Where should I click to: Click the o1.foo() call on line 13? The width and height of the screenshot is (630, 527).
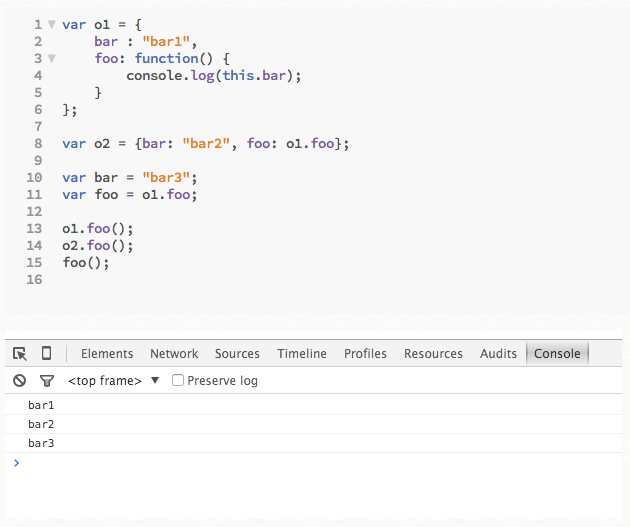(98, 229)
